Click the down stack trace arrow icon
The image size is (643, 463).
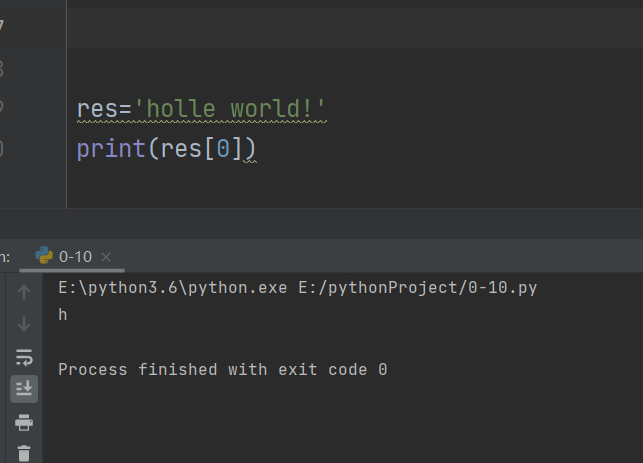click(24, 324)
